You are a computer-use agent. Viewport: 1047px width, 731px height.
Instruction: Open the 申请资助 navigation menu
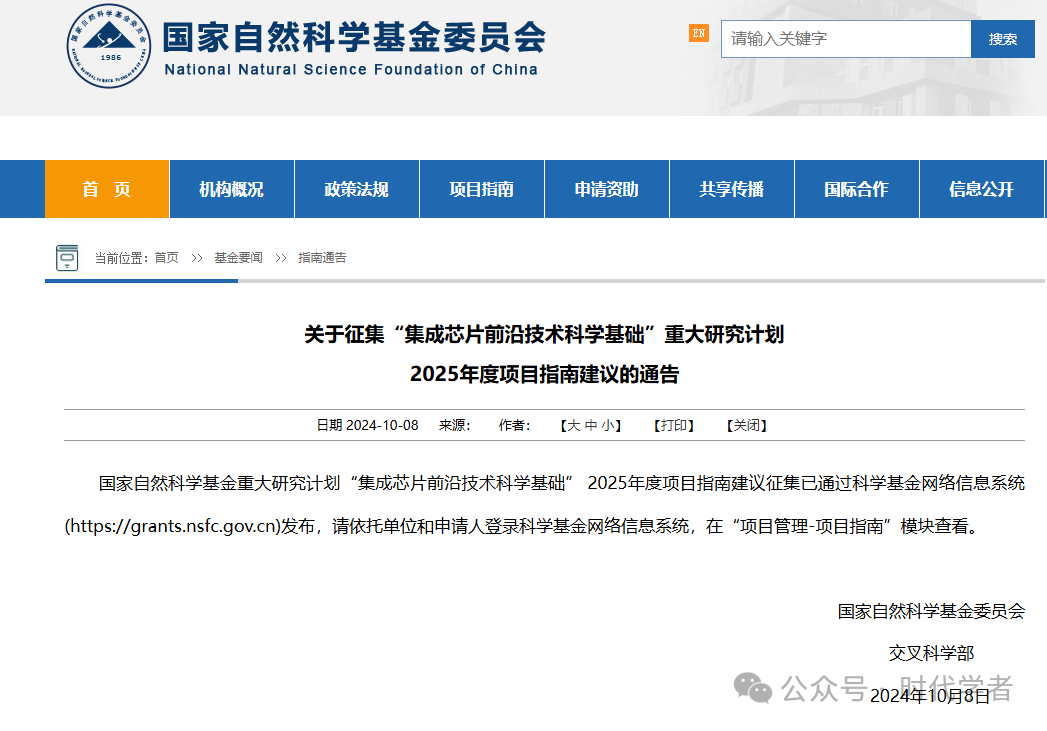click(606, 189)
